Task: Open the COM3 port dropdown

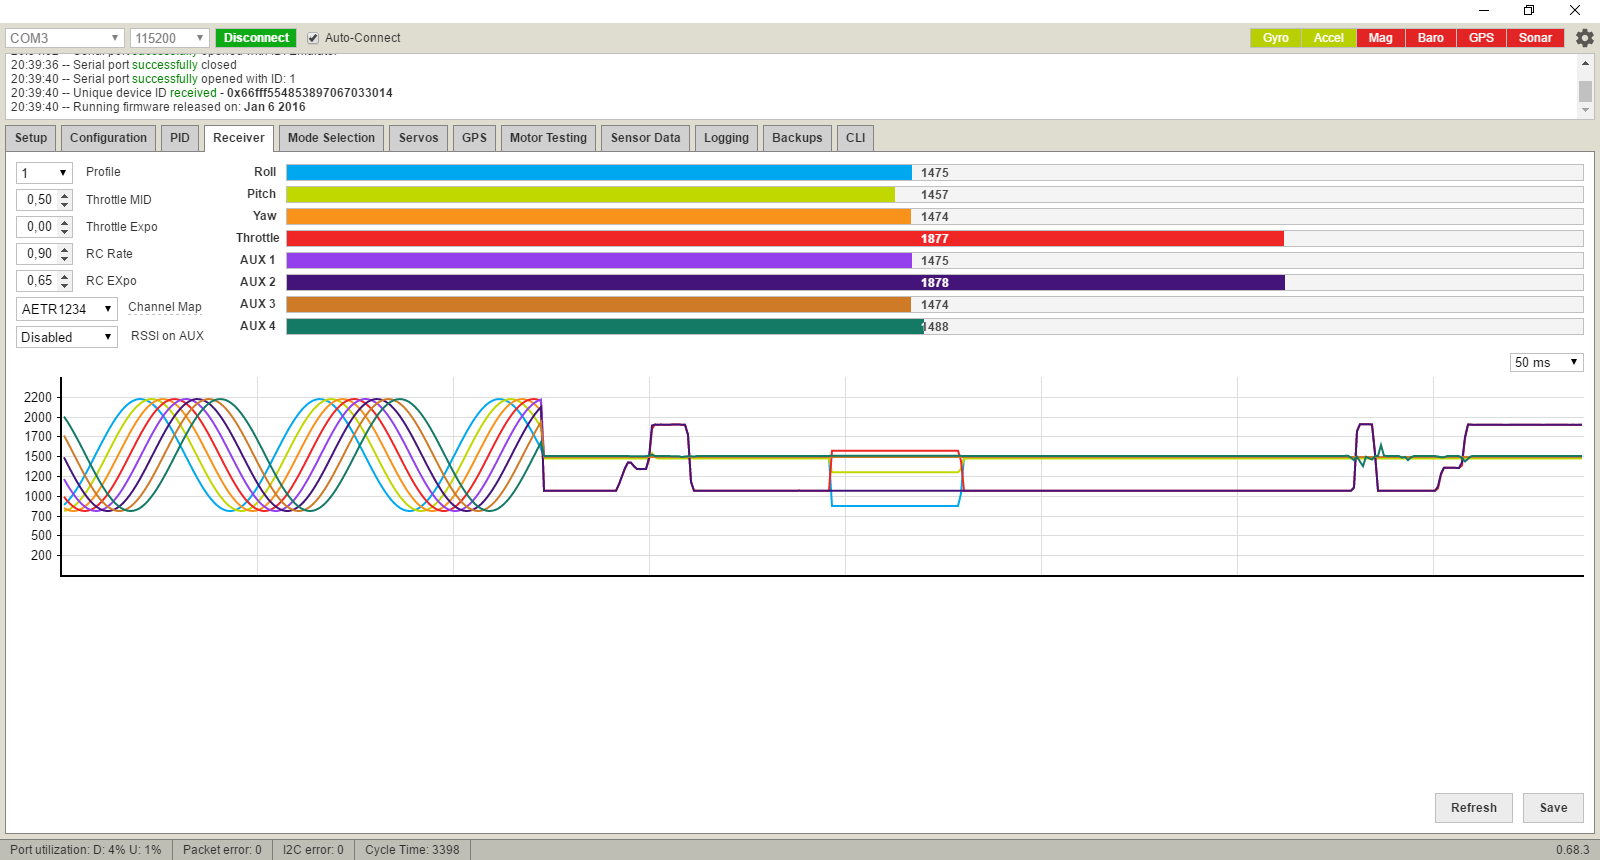Action: point(65,38)
